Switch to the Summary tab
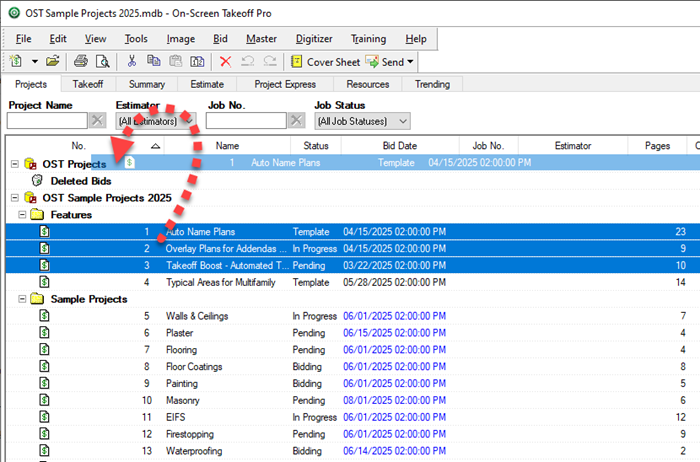Image resolution: width=700 pixels, height=462 pixels. [146, 84]
